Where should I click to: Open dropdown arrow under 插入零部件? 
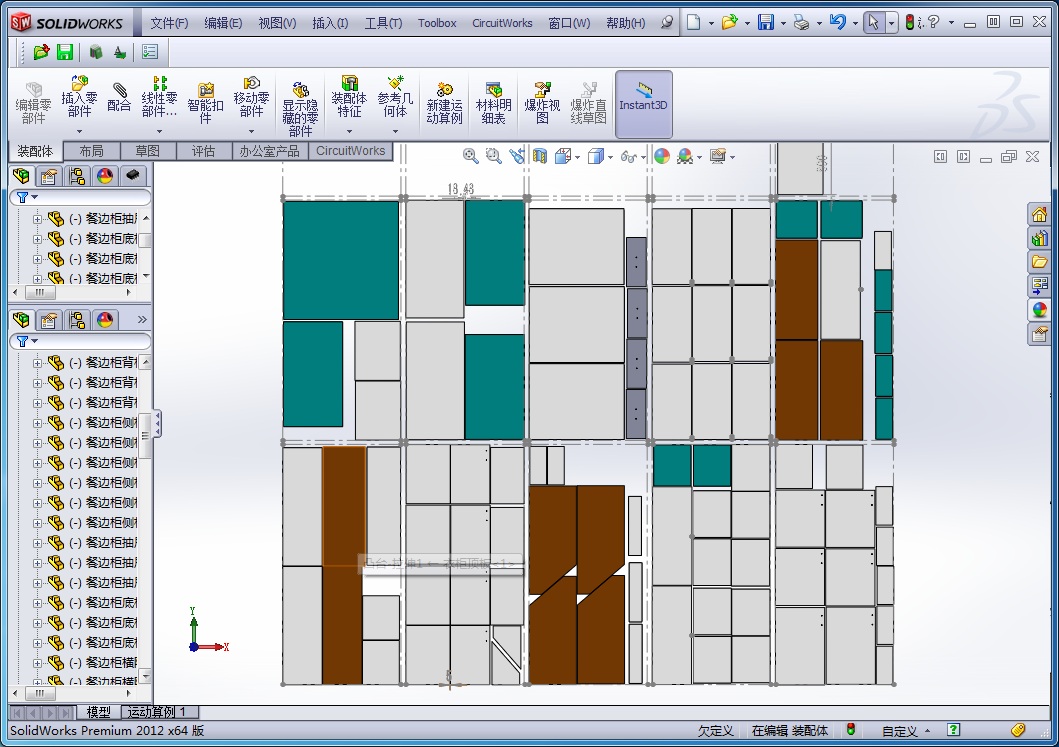click(x=80, y=130)
